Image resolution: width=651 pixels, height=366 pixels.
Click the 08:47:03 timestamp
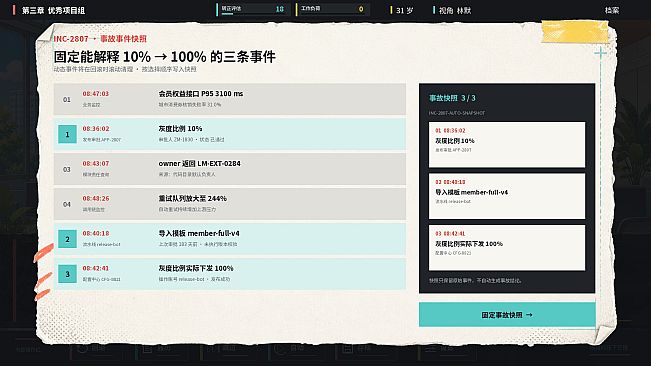tap(95, 94)
